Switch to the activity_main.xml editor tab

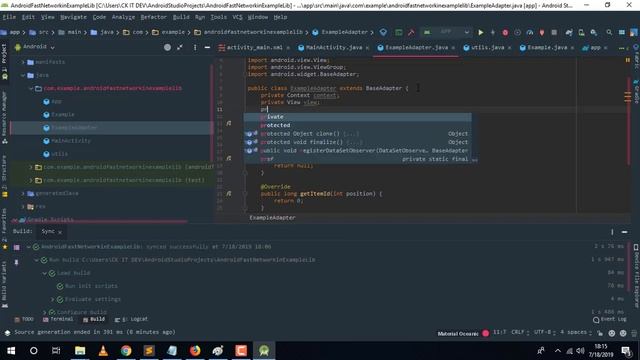(x=254, y=48)
